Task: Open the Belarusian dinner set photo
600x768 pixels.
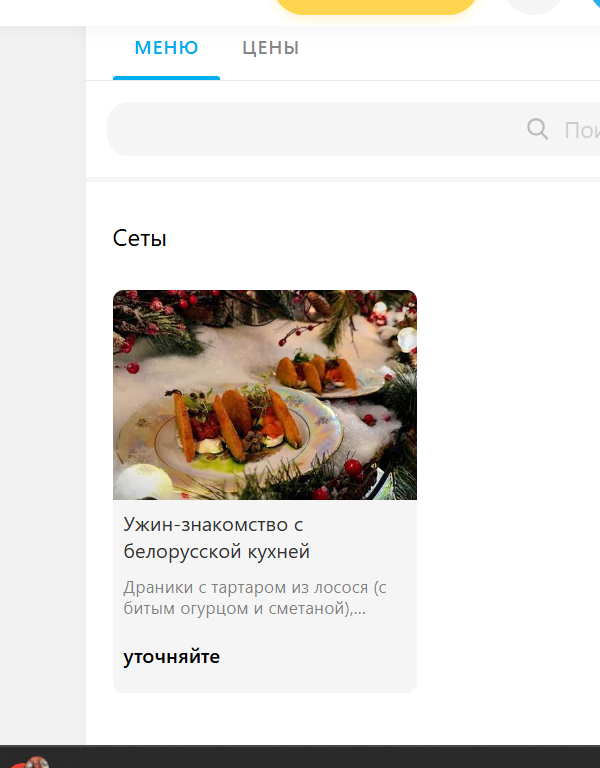Action: (265, 395)
